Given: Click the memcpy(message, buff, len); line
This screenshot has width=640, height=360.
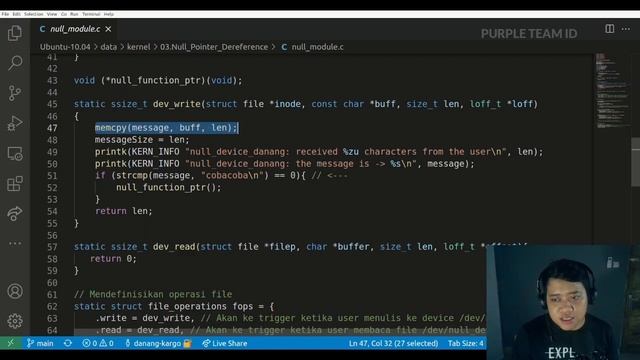Looking at the screenshot, I should point(166,128).
